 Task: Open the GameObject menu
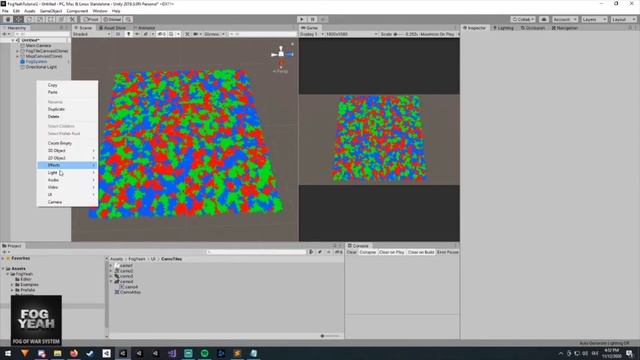(51, 11)
